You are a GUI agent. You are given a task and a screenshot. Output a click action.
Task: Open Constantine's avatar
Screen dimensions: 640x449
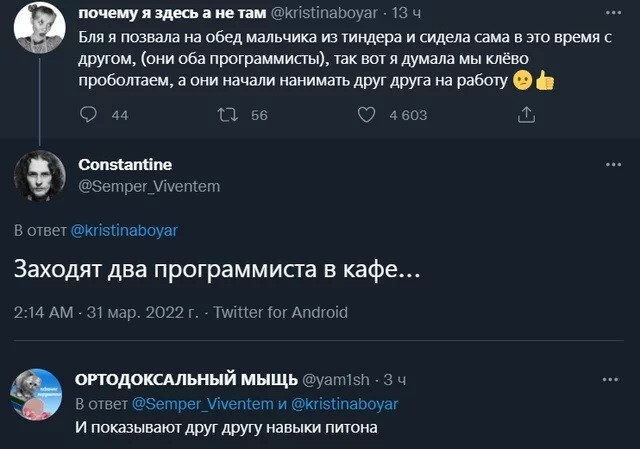39,176
